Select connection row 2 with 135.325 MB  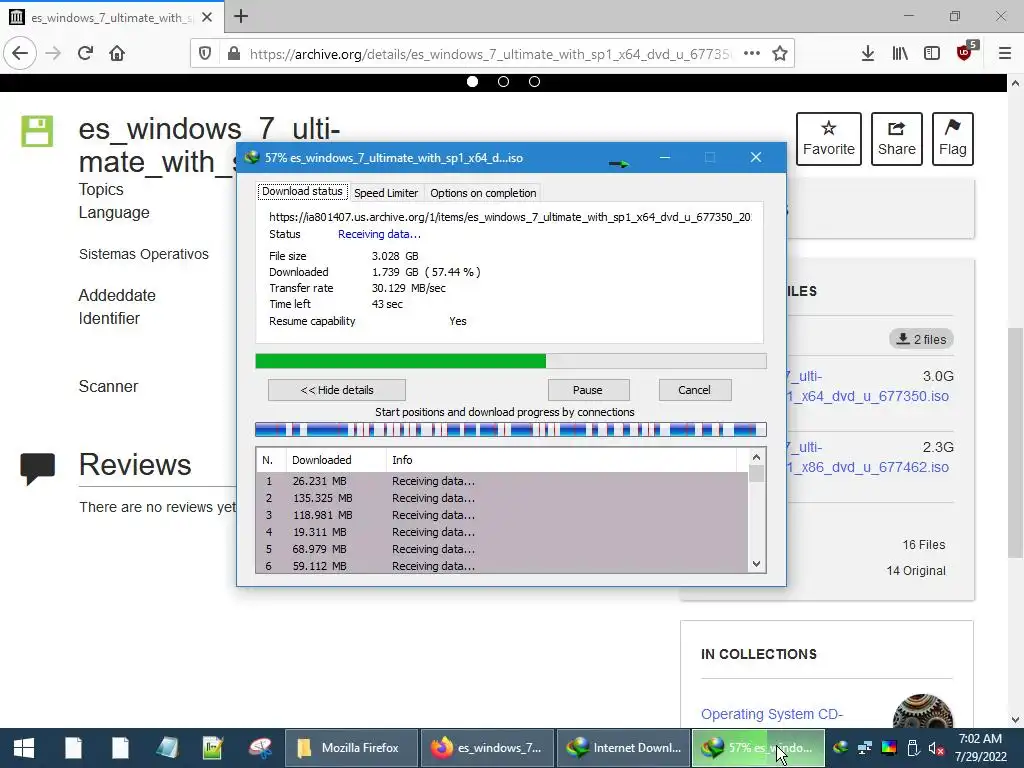tap(502, 498)
